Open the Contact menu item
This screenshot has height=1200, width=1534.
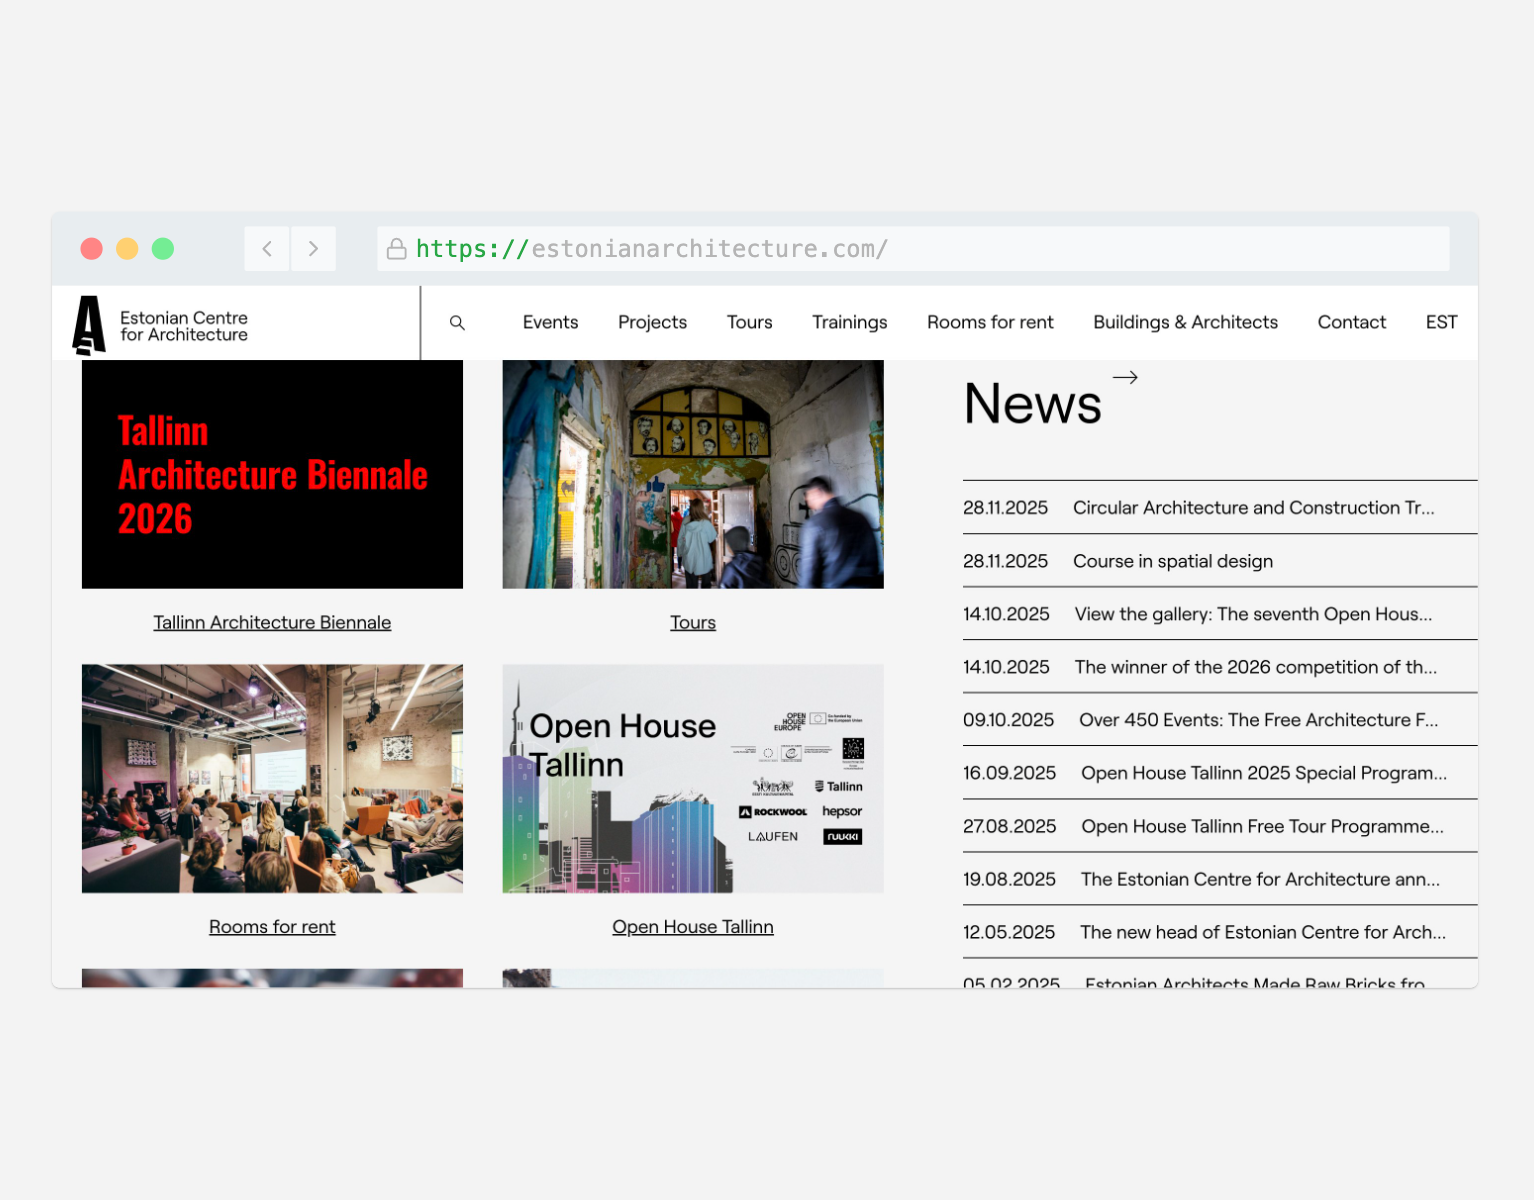(x=1351, y=322)
